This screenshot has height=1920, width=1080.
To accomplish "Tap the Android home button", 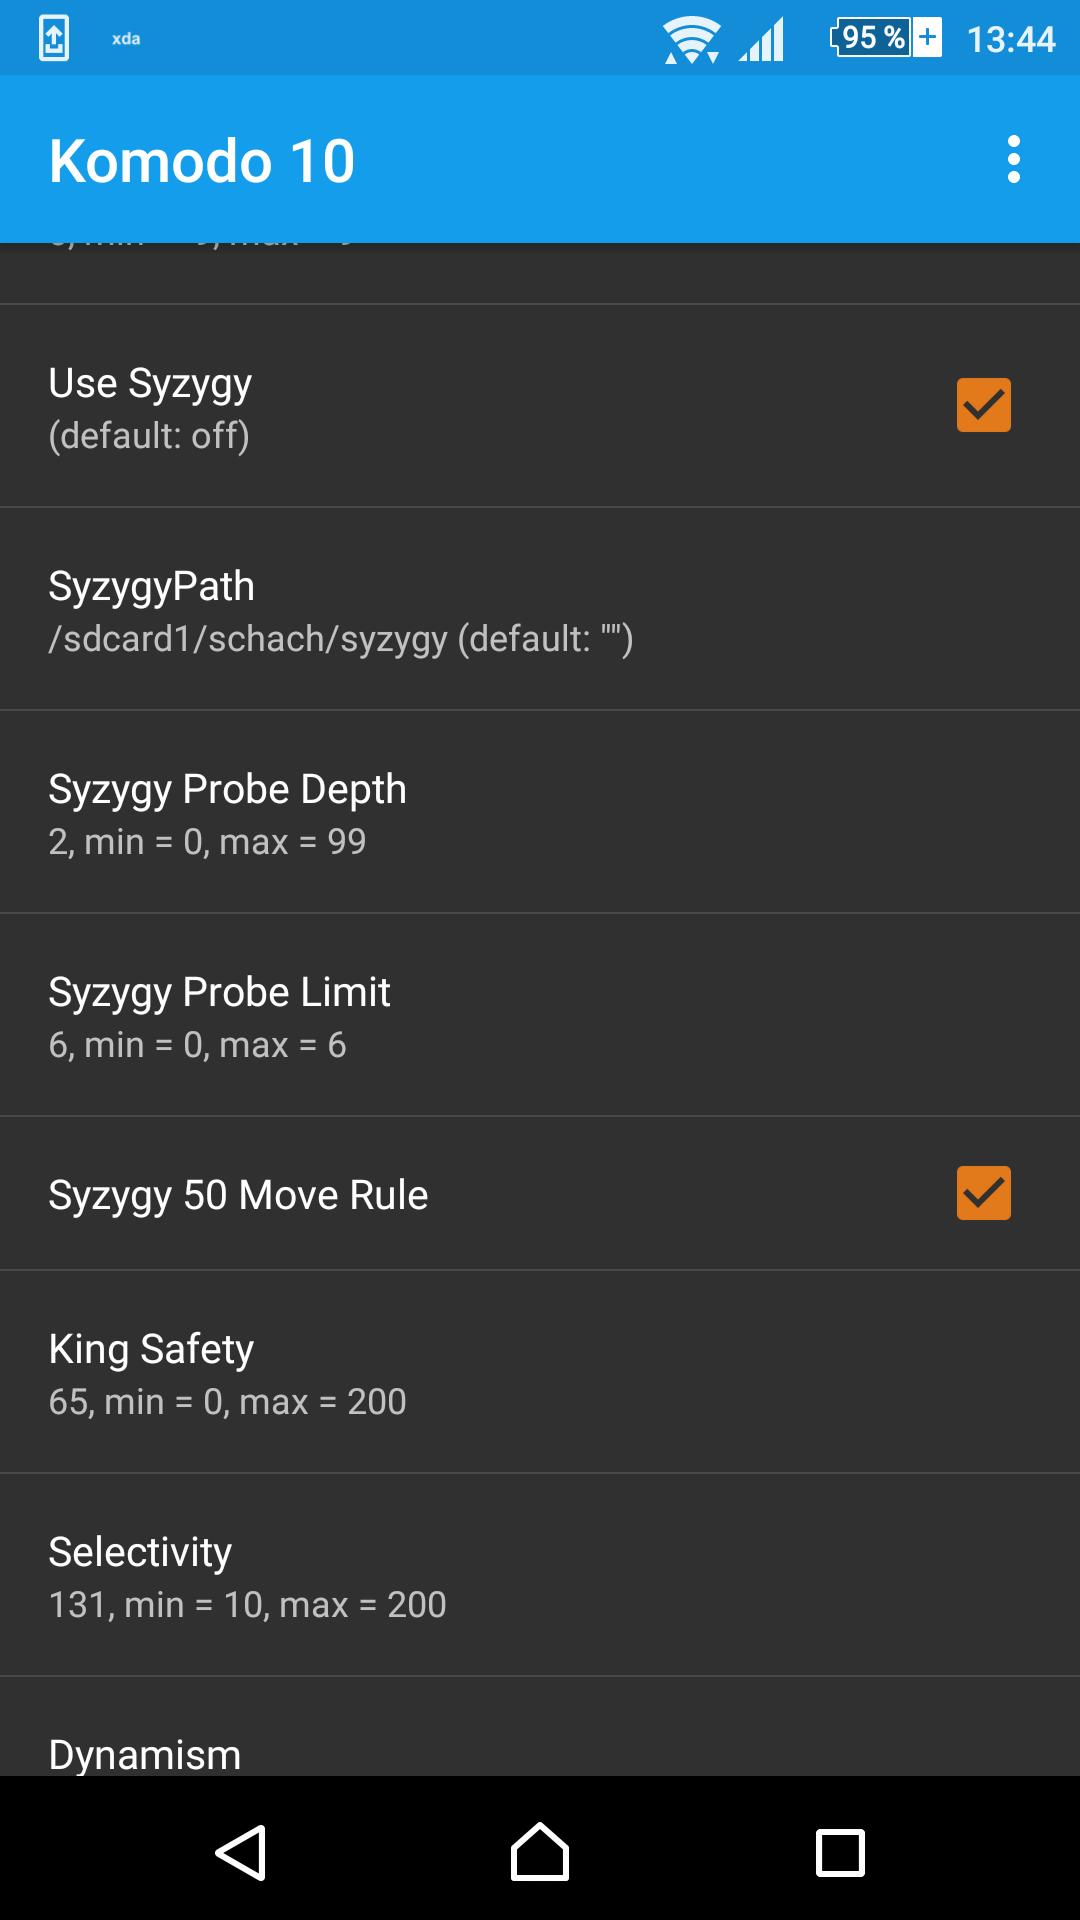I will tap(540, 1852).
